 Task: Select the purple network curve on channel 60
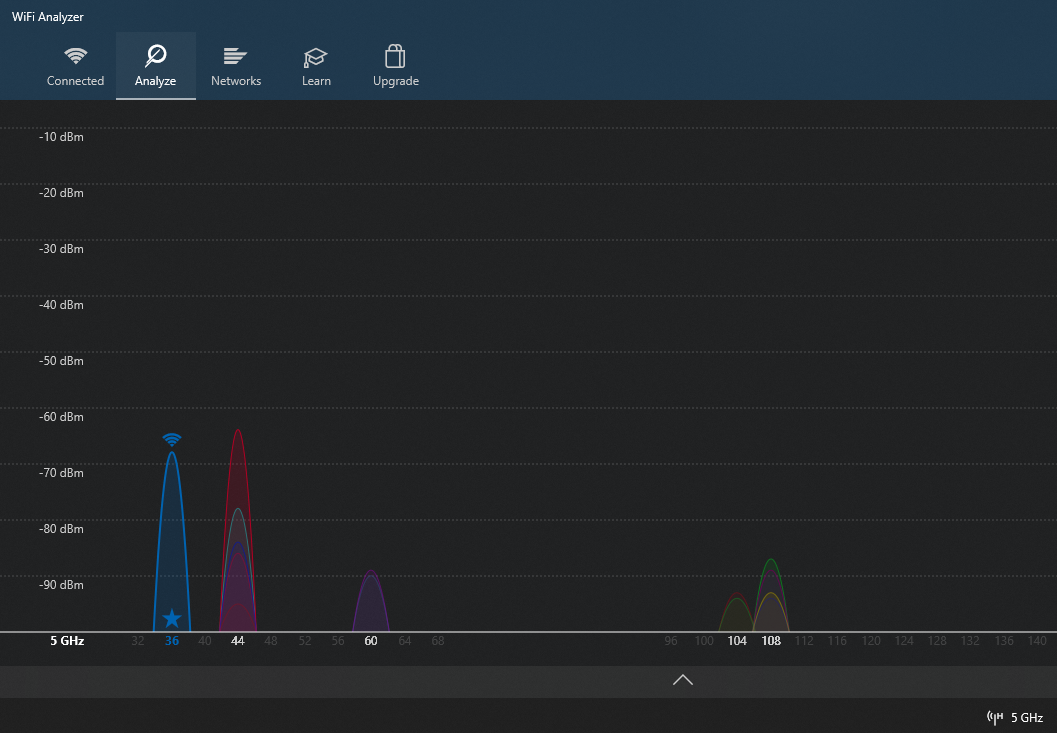point(371,602)
